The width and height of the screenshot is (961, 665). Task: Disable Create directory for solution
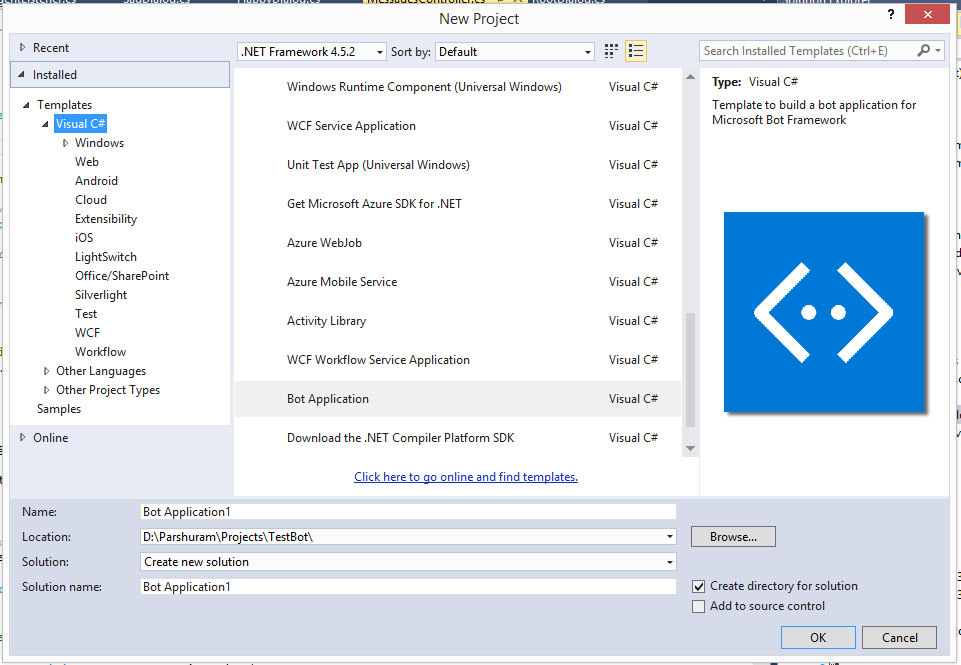[x=698, y=586]
